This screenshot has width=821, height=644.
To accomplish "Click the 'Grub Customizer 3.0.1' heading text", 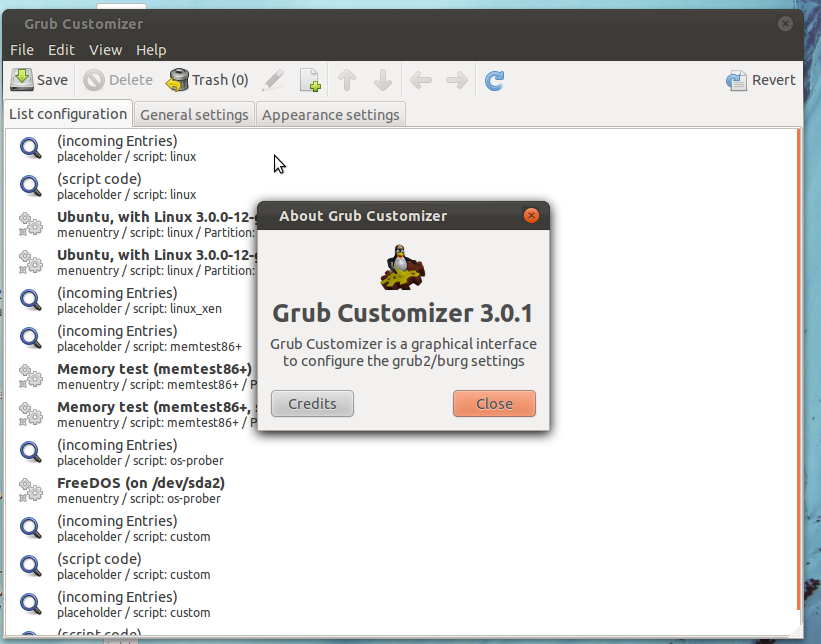I will 403,313.
